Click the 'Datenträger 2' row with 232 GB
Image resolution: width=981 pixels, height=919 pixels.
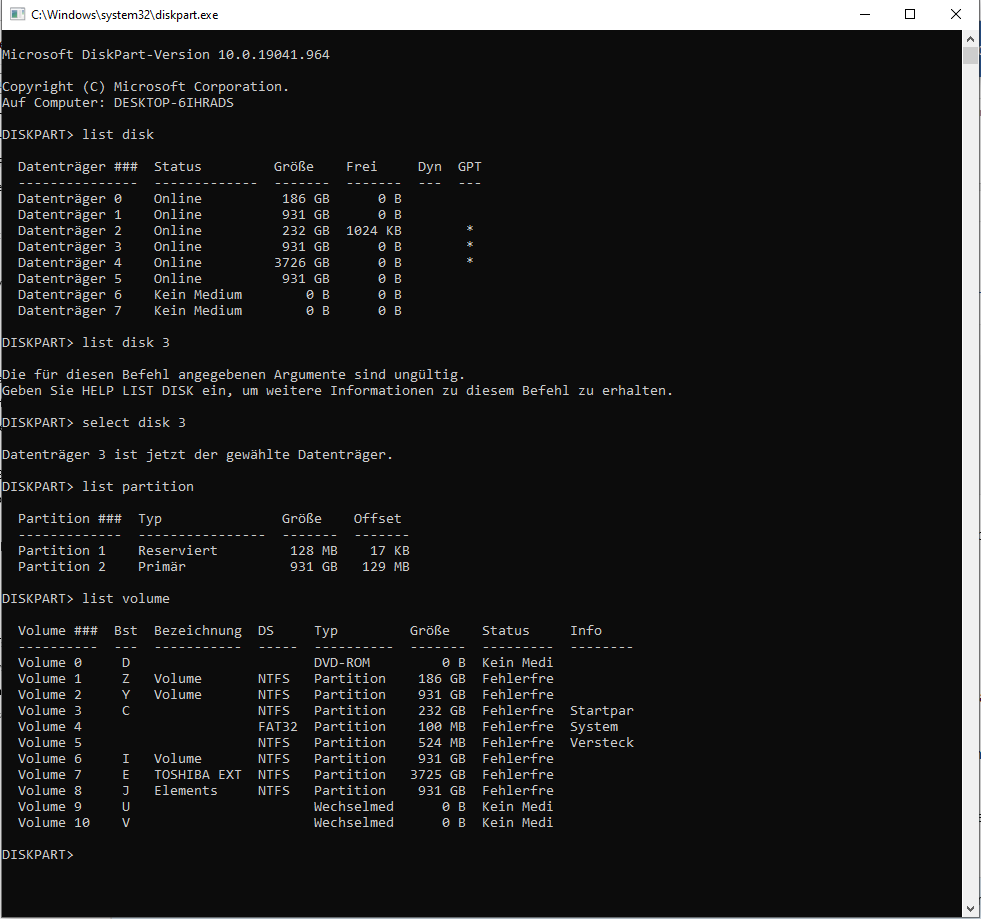tap(245, 230)
